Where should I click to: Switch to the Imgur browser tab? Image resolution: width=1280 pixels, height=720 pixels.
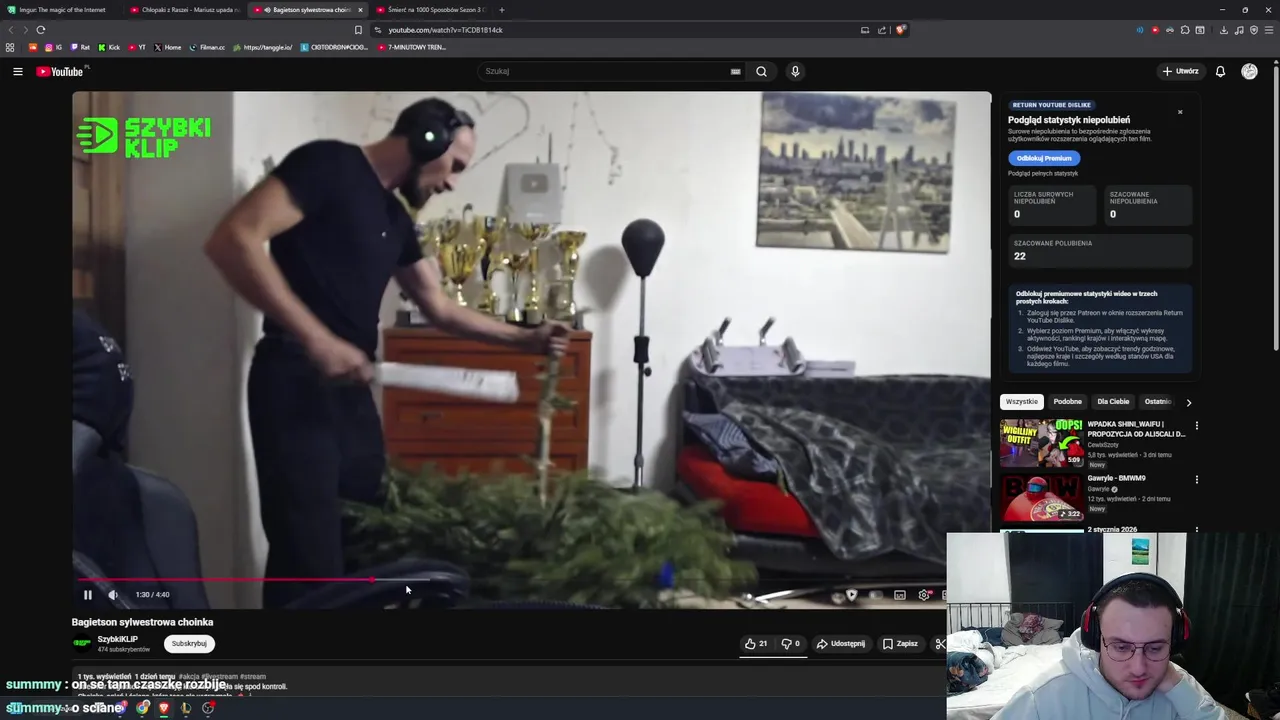click(60, 10)
